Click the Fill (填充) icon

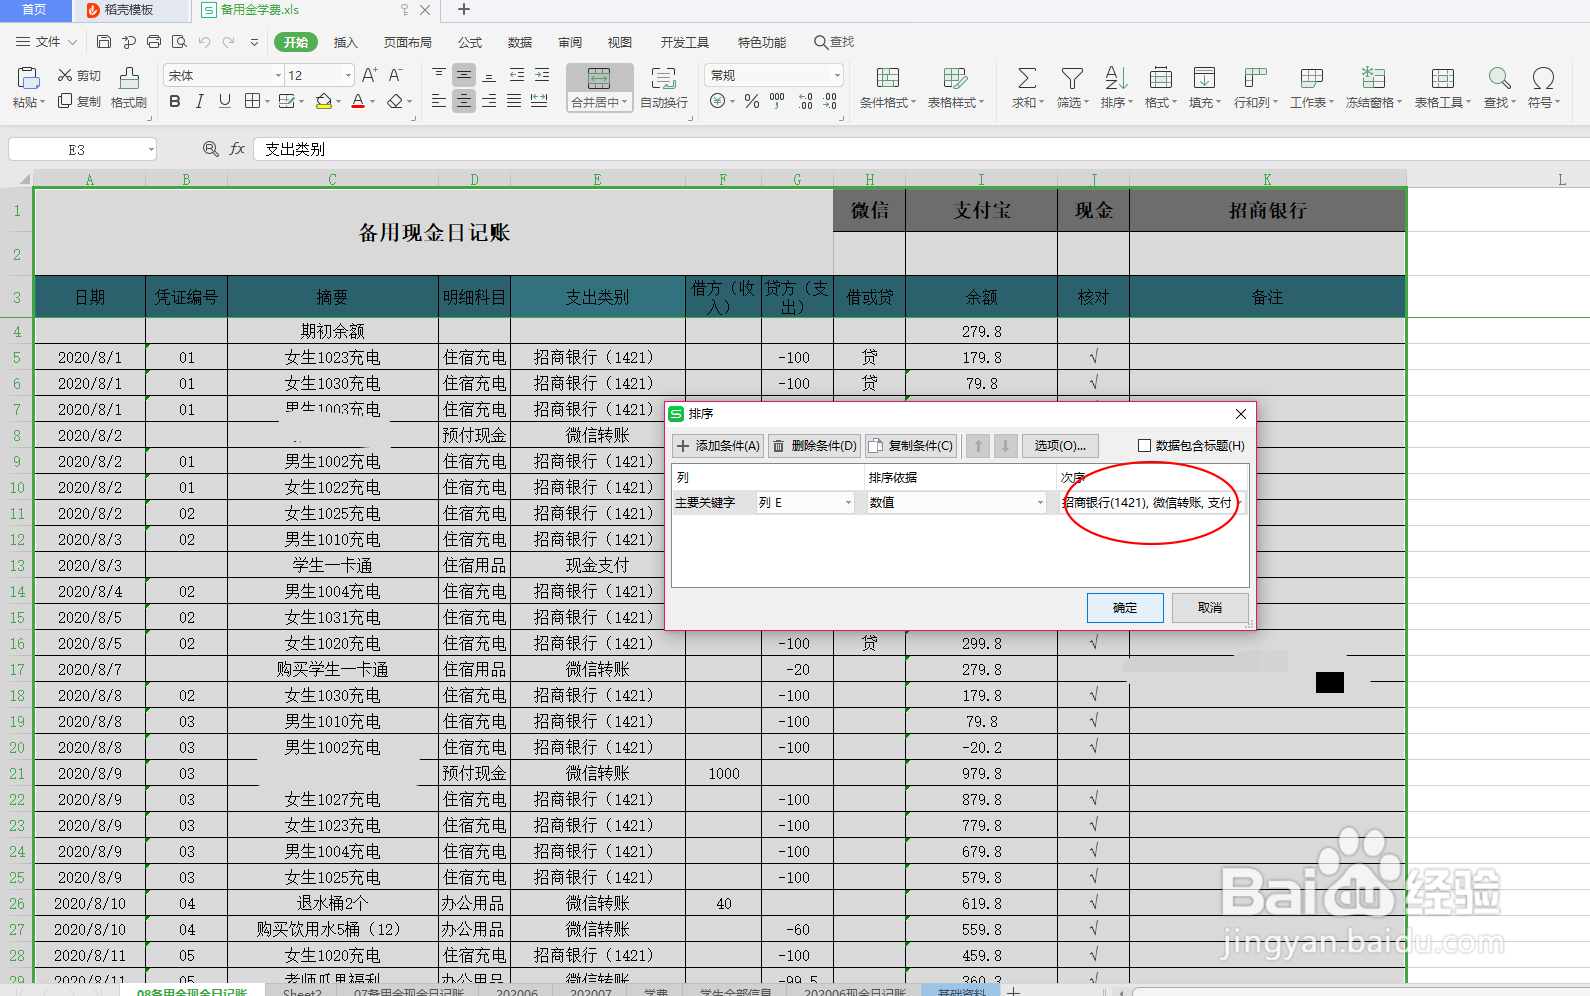pos(1204,79)
